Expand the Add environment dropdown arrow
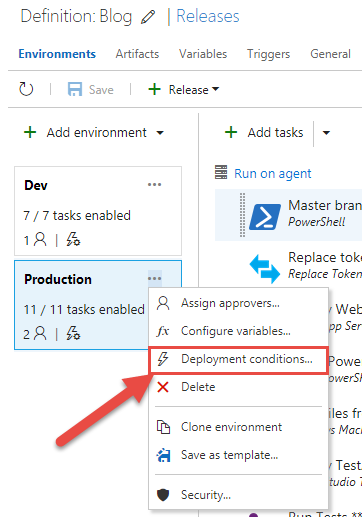This screenshot has height=517, width=362. pos(160,133)
